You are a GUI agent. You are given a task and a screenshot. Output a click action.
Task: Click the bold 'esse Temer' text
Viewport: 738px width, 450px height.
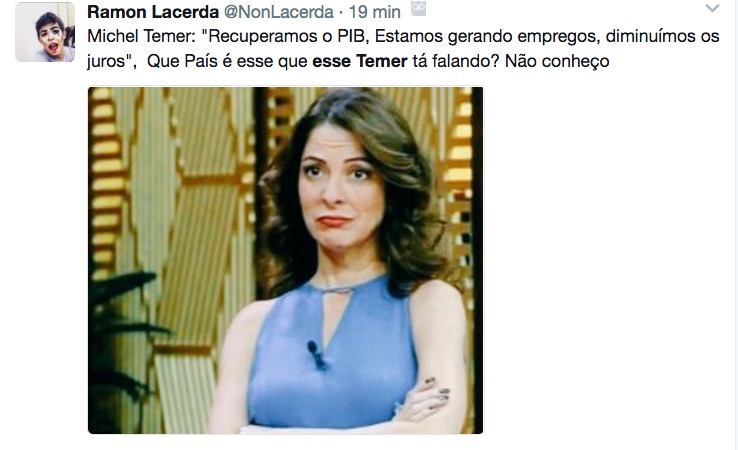pyautogui.click(x=360, y=61)
